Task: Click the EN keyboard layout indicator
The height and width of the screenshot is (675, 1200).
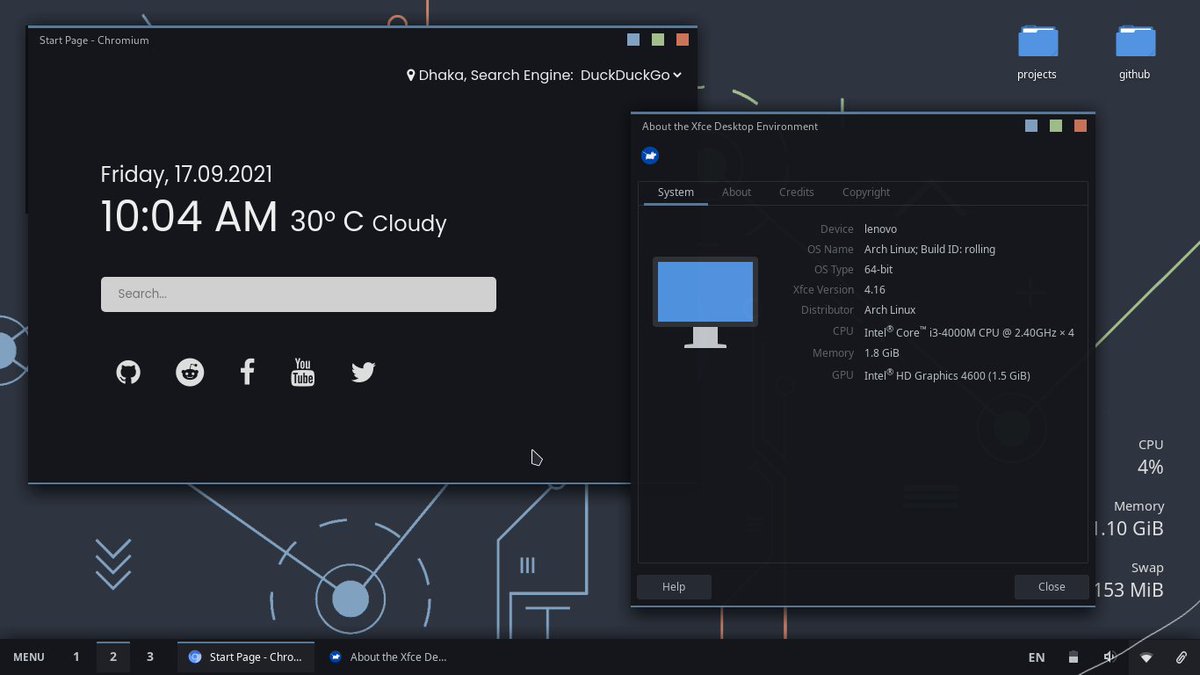Action: (1037, 657)
